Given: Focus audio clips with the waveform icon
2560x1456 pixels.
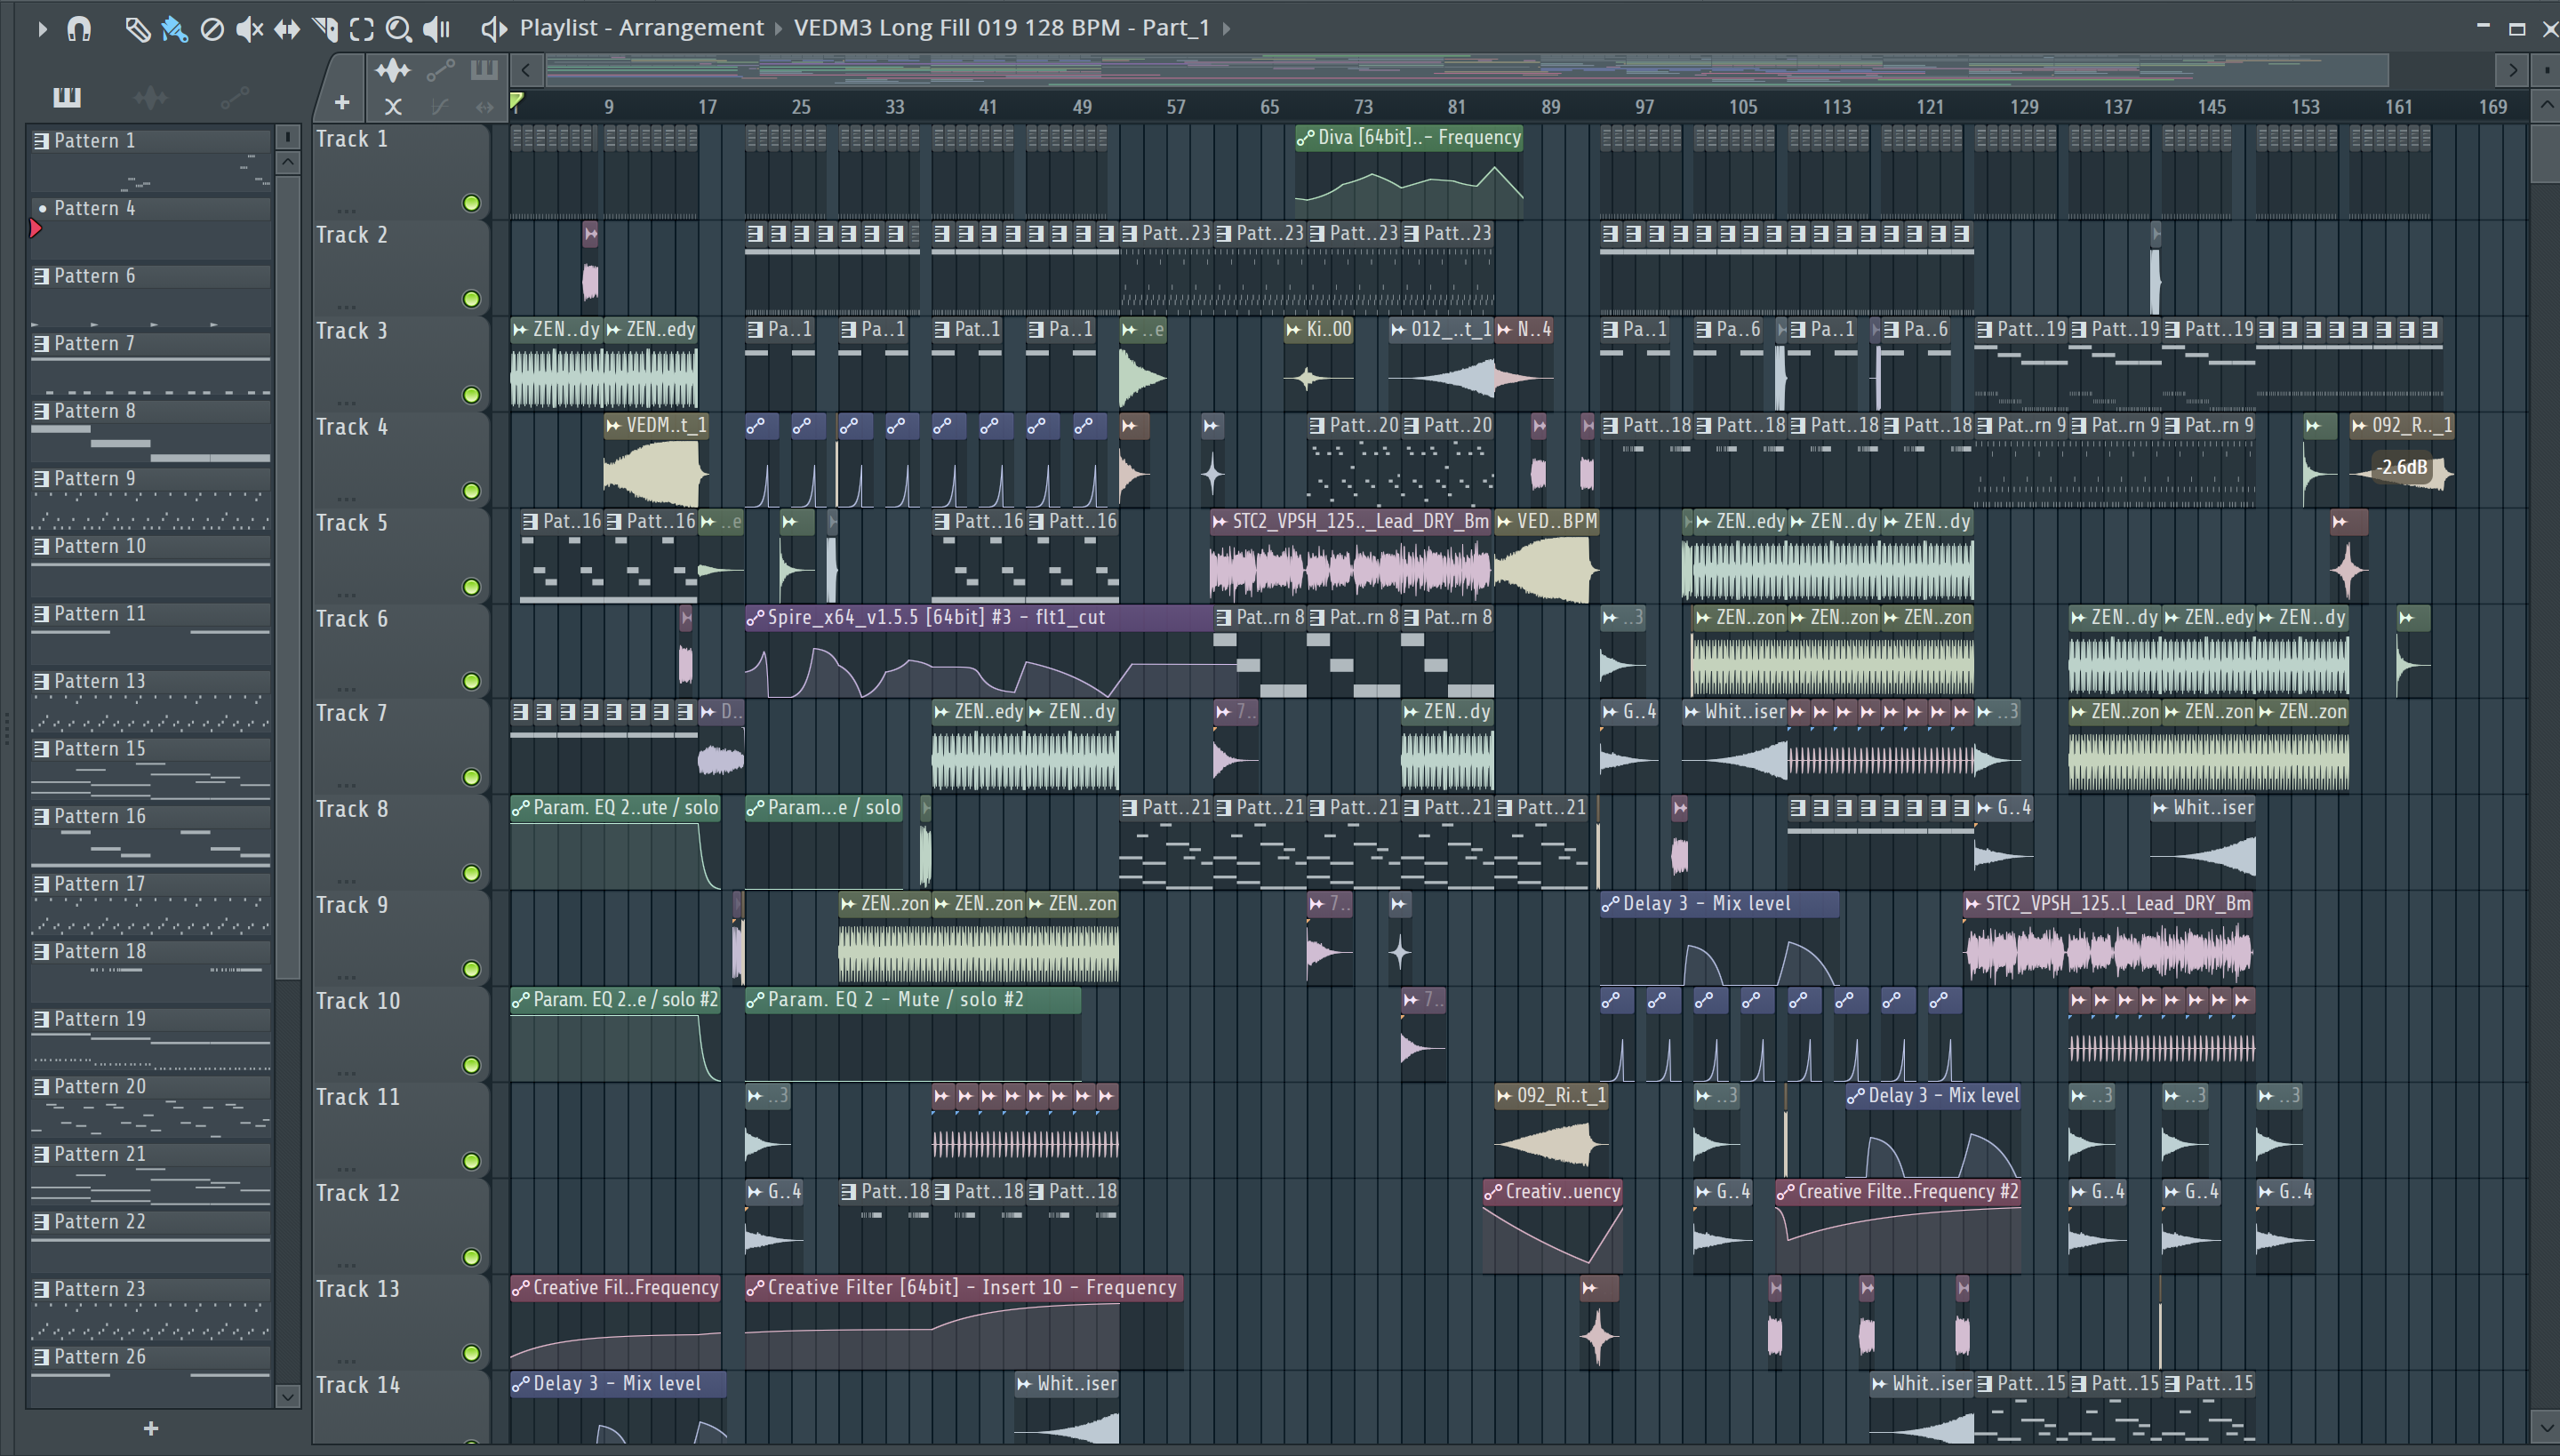Looking at the screenshot, I should pos(393,70).
